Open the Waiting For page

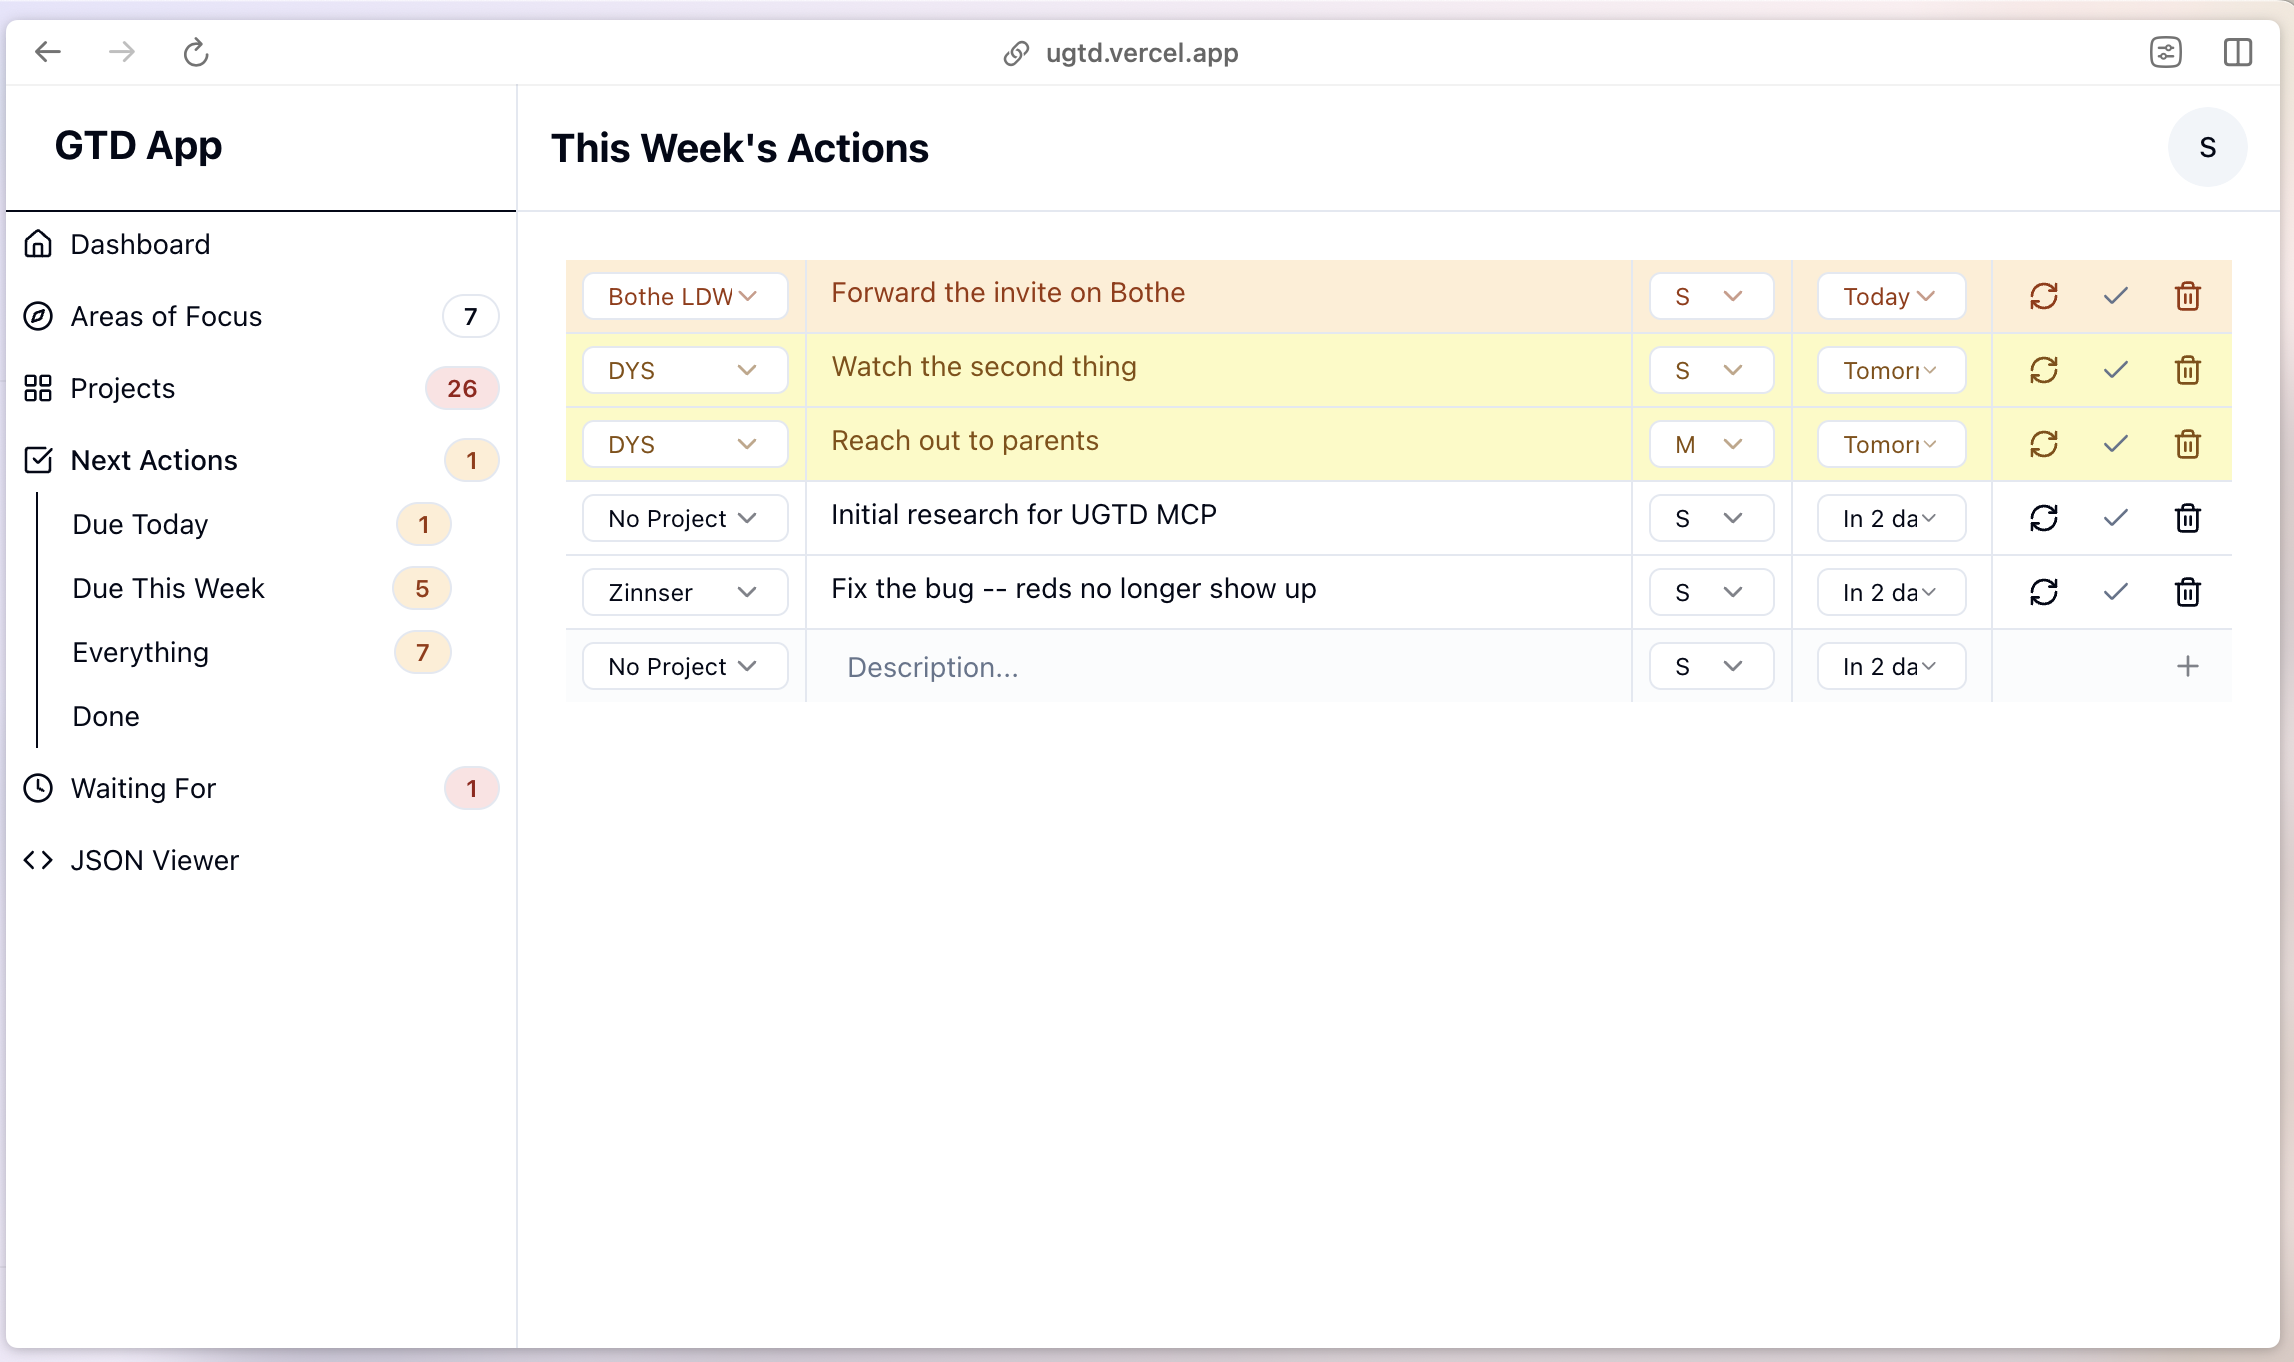[x=143, y=788]
